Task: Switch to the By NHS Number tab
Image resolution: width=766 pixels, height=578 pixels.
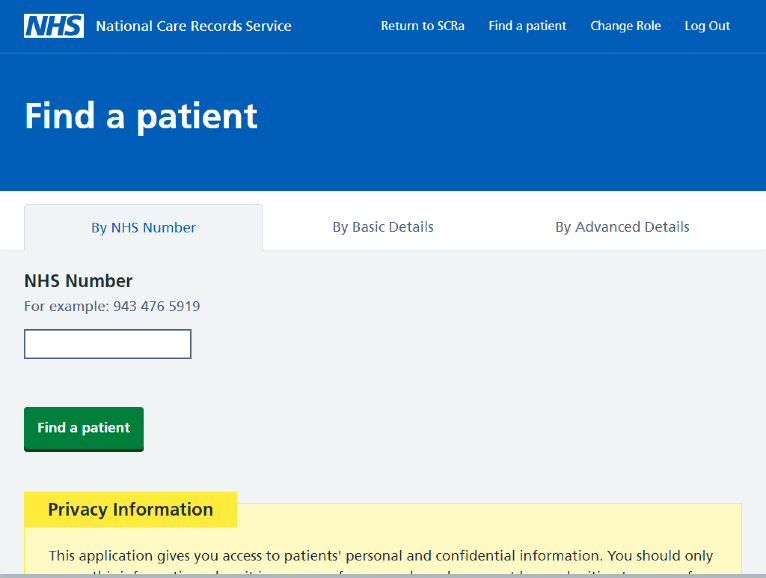Action: [144, 228]
